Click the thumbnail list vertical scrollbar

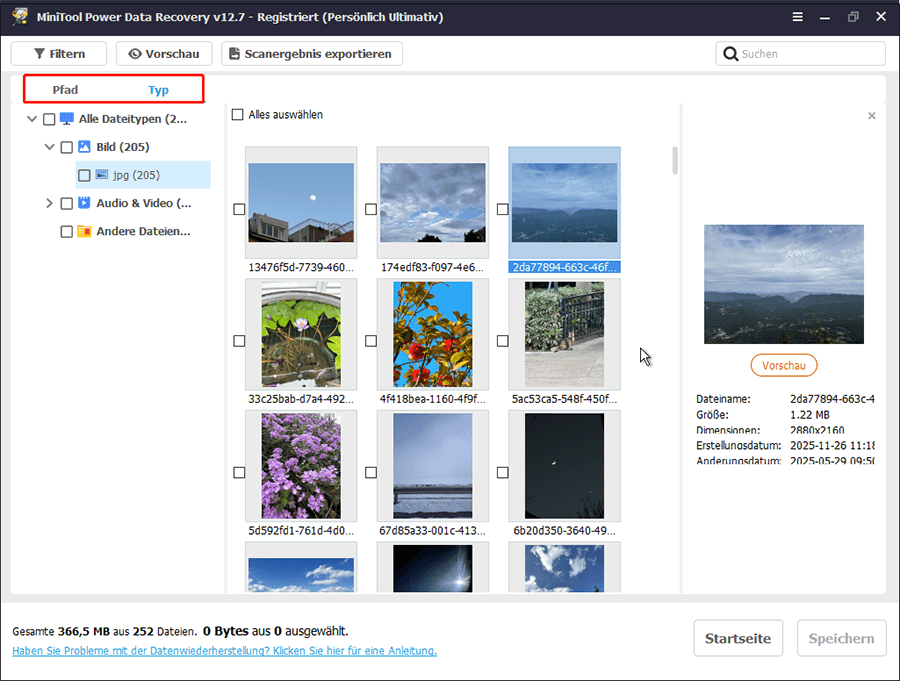point(675,160)
